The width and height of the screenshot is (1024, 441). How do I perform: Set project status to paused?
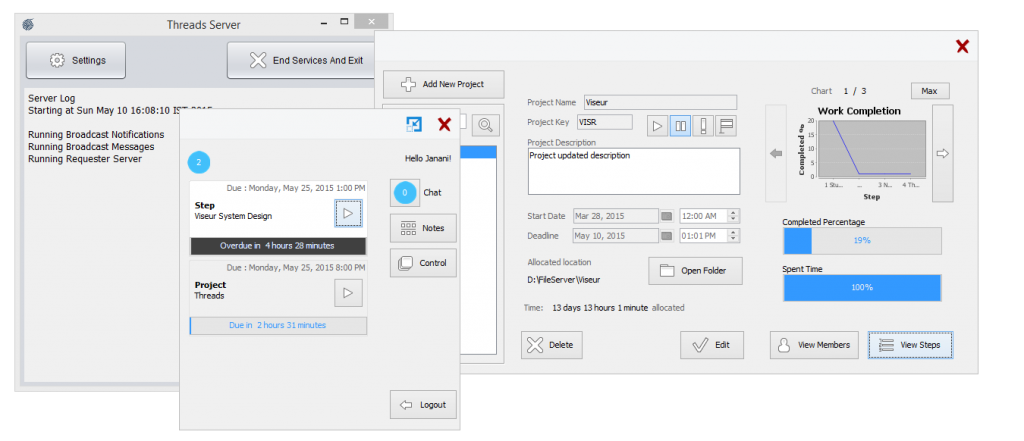click(x=680, y=126)
